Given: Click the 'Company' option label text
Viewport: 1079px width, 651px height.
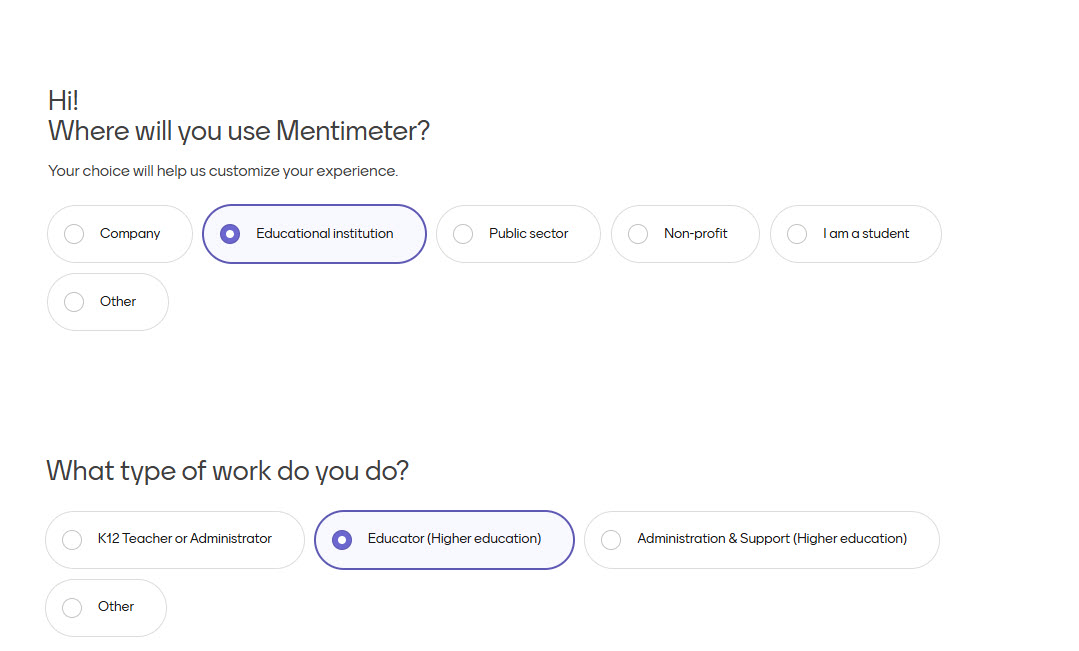Looking at the screenshot, I should [x=130, y=234].
